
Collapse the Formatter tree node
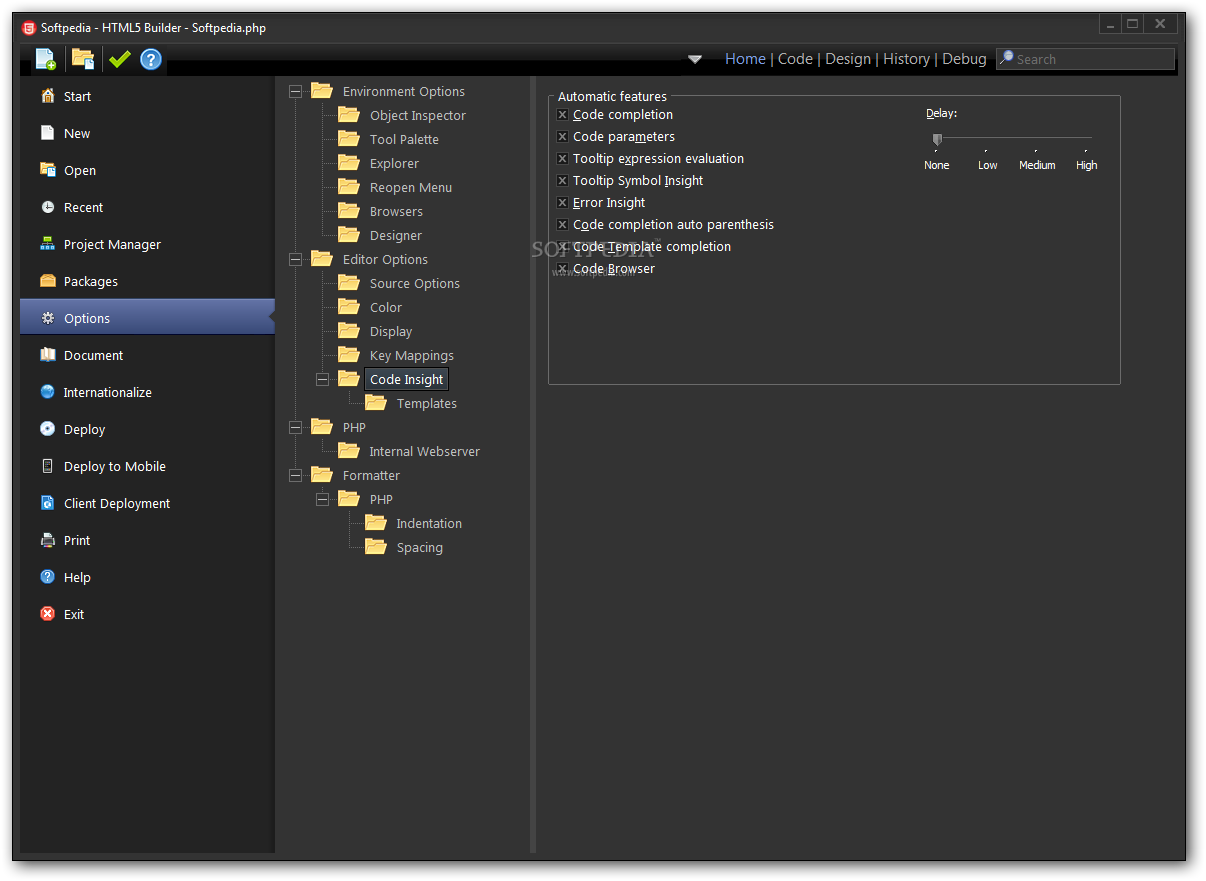(295, 475)
